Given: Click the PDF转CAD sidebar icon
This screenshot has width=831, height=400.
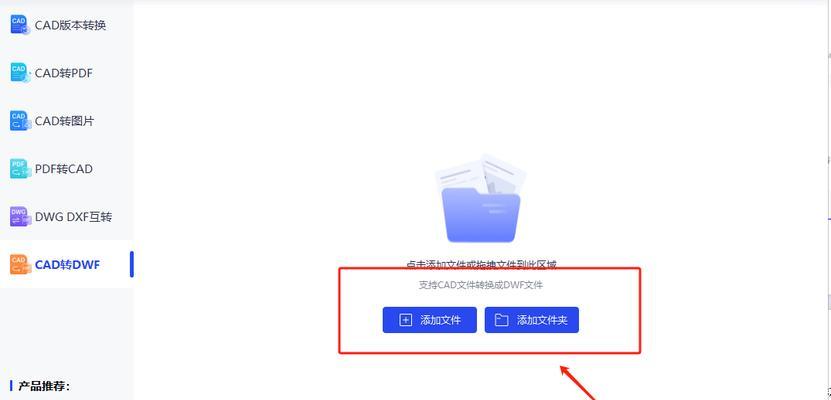Looking at the screenshot, I should pos(21,169).
